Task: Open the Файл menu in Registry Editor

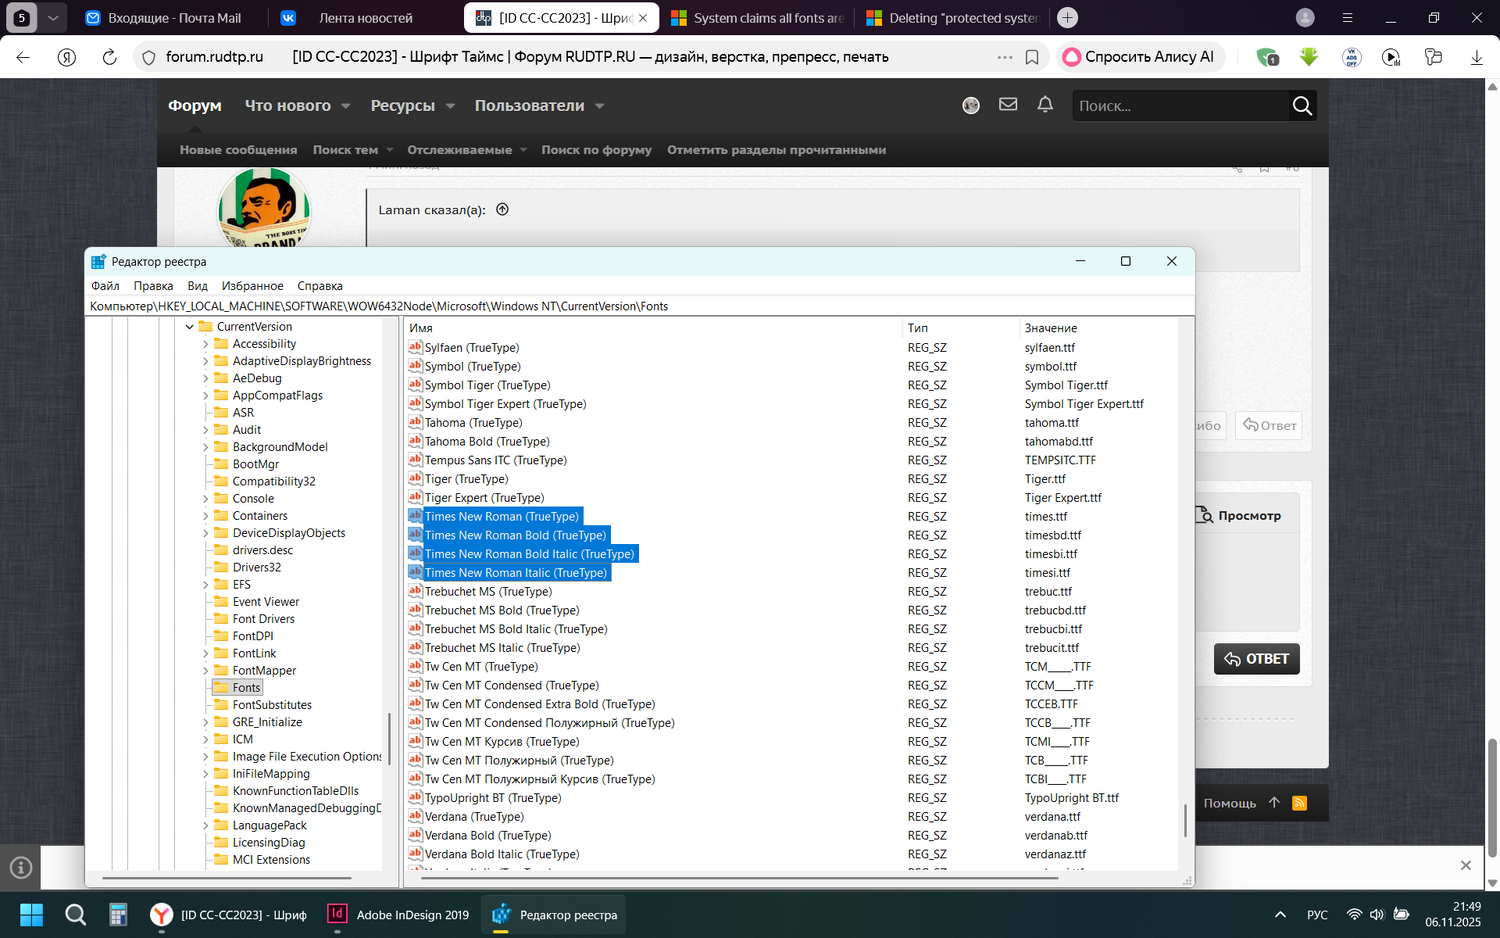Action: [x=105, y=286]
